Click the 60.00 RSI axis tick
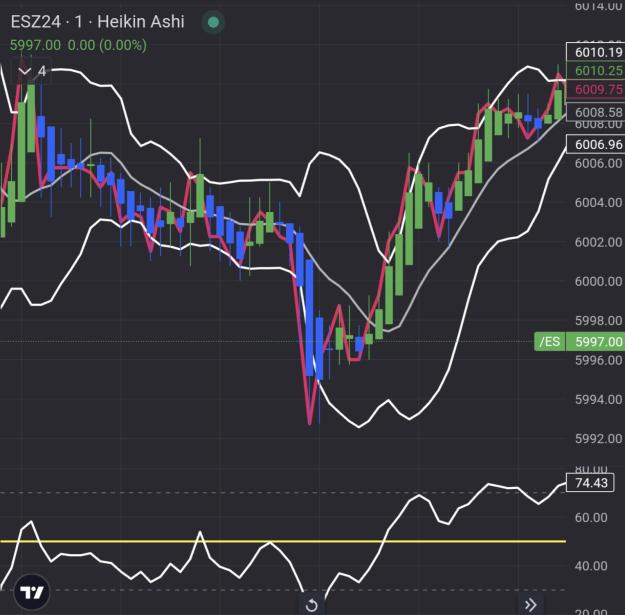The height and width of the screenshot is (615, 625). [591, 518]
